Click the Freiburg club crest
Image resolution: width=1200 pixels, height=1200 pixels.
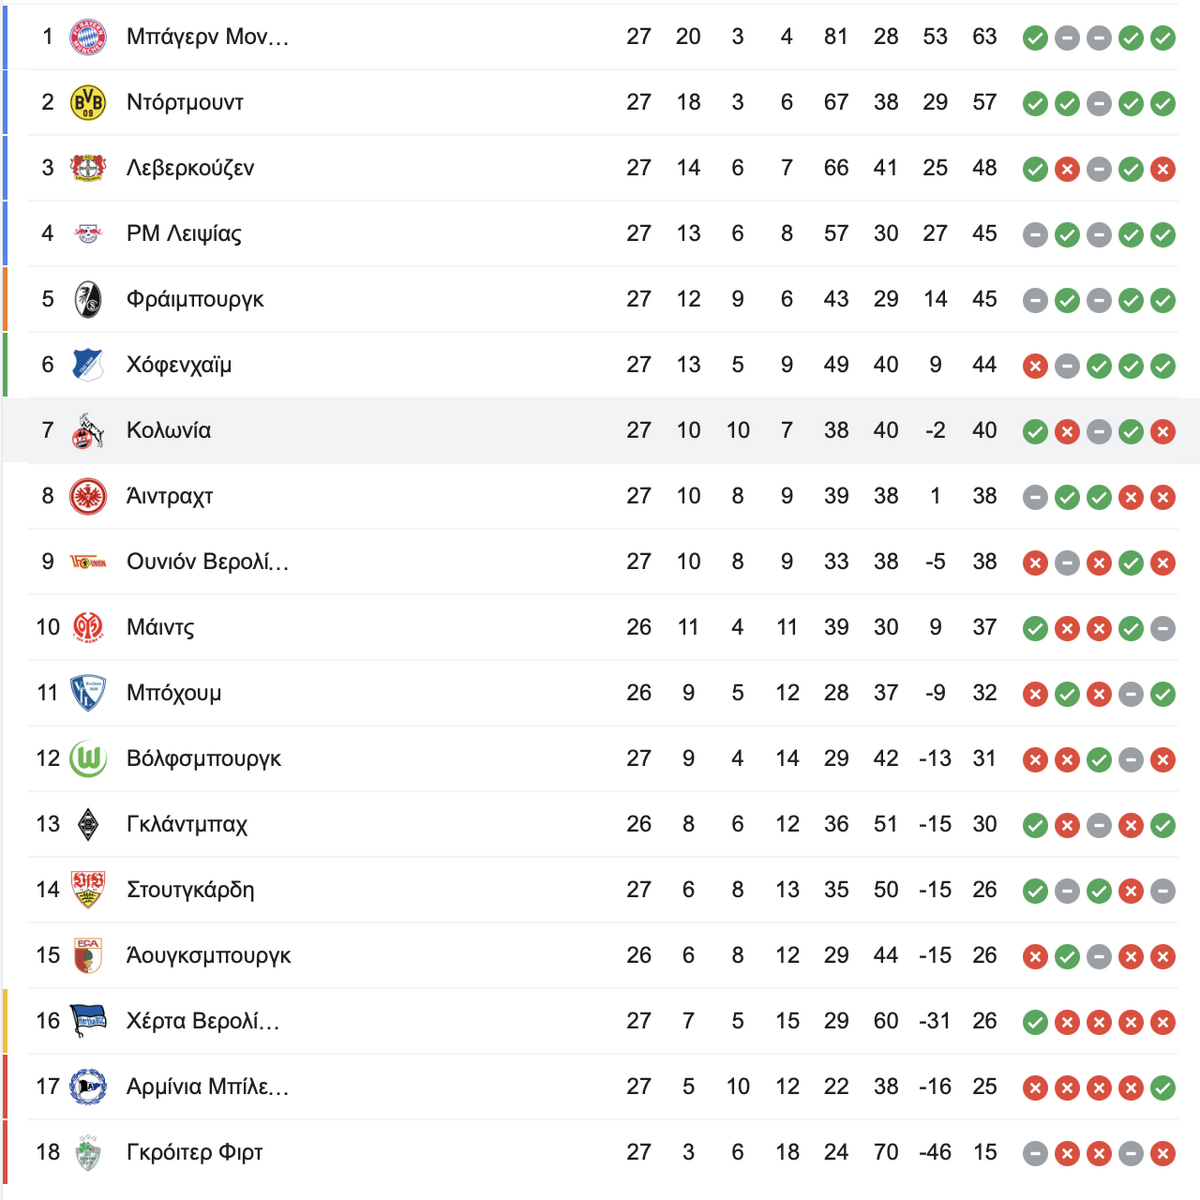click(x=88, y=300)
